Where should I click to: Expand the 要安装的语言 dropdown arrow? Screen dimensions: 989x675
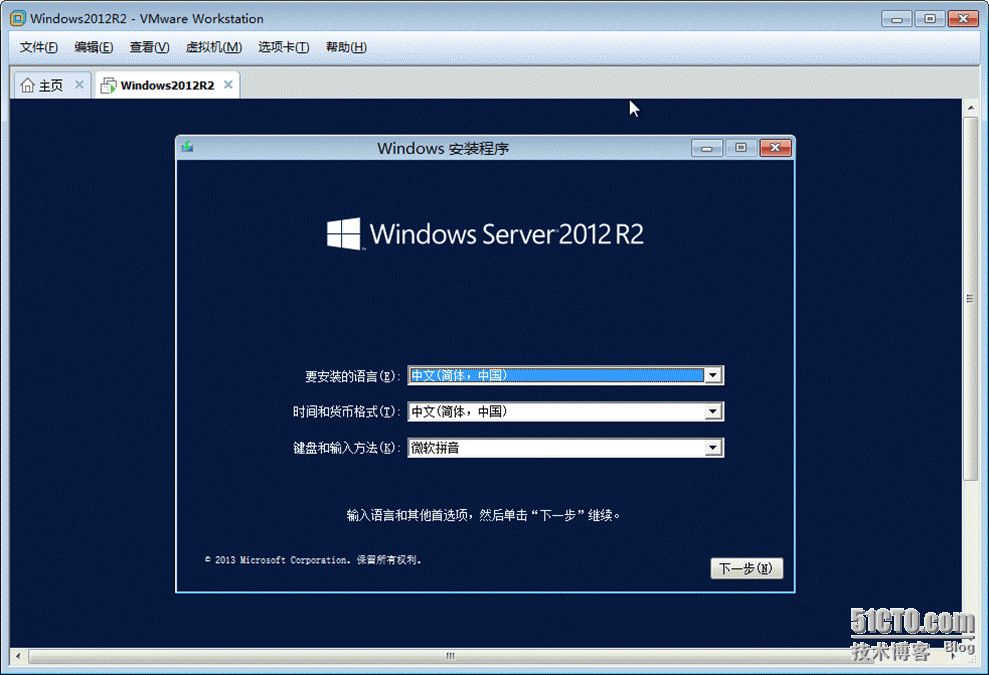[x=713, y=375]
